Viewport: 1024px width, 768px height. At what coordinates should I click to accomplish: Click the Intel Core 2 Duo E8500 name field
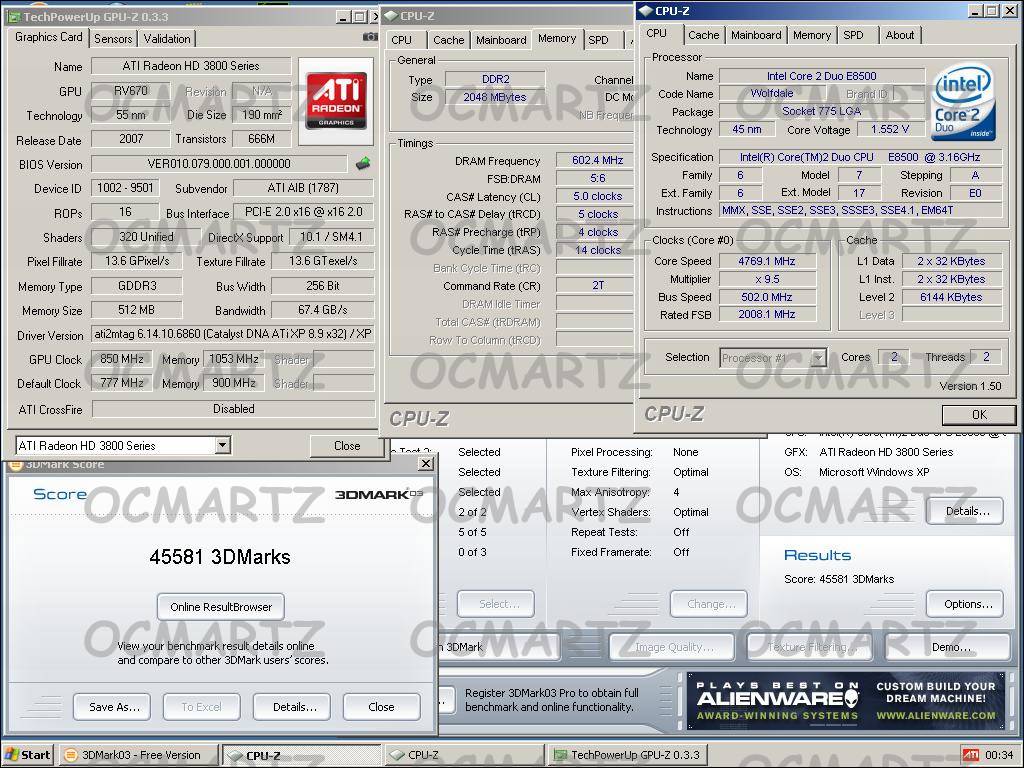coord(822,76)
